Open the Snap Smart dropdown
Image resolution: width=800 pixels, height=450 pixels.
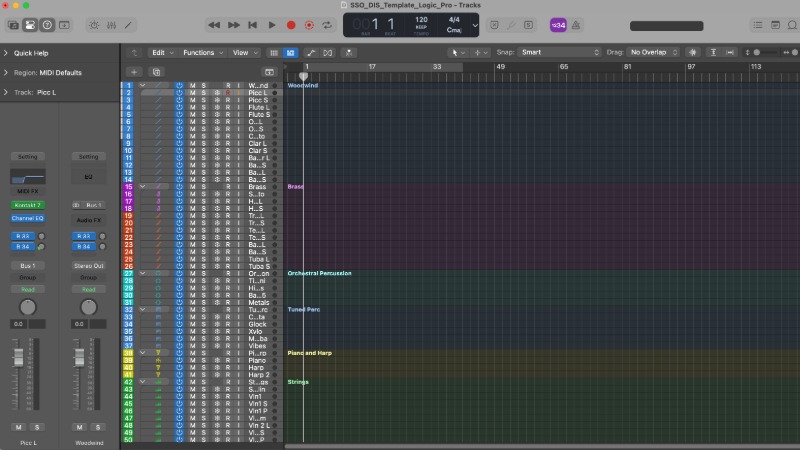click(x=558, y=52)
